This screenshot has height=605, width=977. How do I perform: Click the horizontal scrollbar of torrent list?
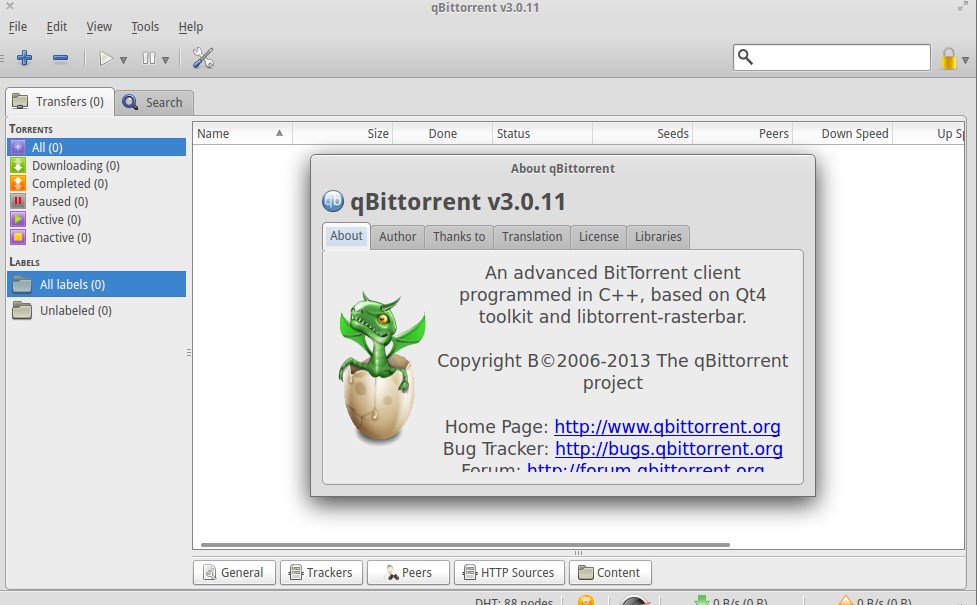(465, 545)
